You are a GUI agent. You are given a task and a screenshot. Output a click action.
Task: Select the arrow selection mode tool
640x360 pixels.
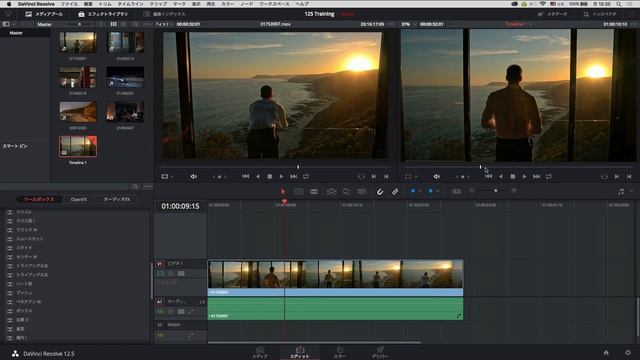[282, 191]
